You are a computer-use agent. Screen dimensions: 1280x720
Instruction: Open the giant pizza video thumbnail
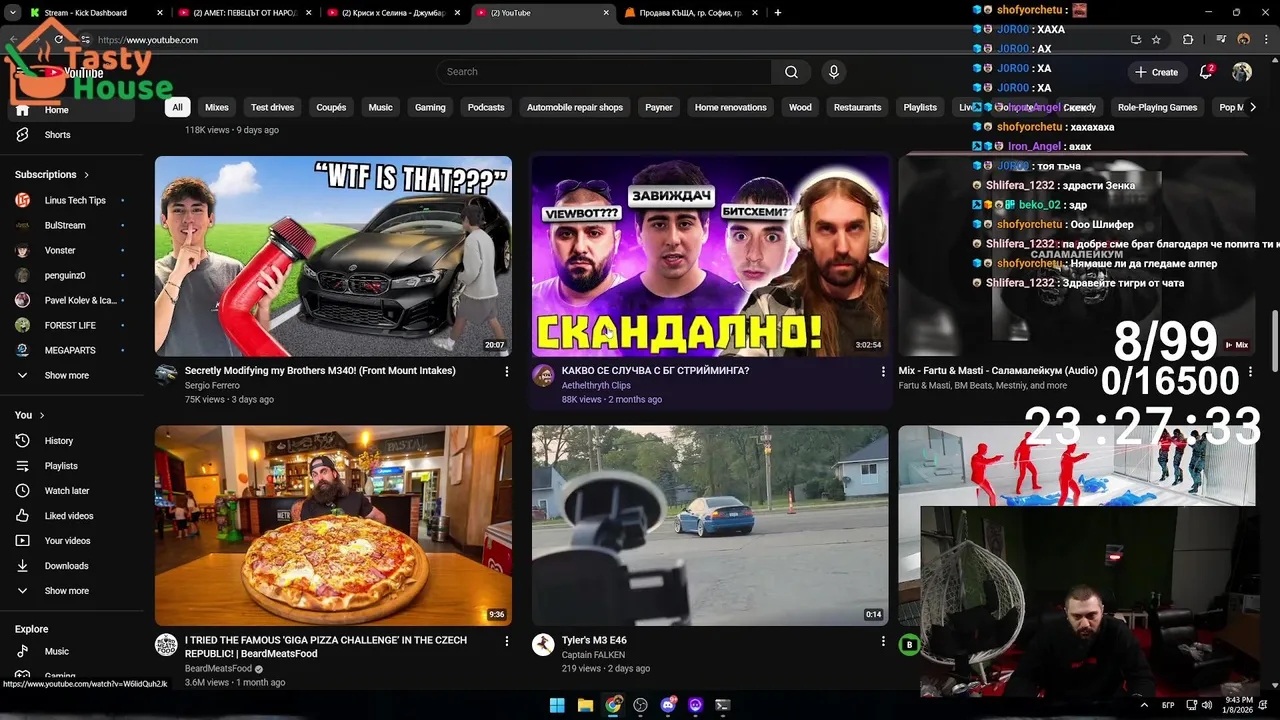coord(333,526)
